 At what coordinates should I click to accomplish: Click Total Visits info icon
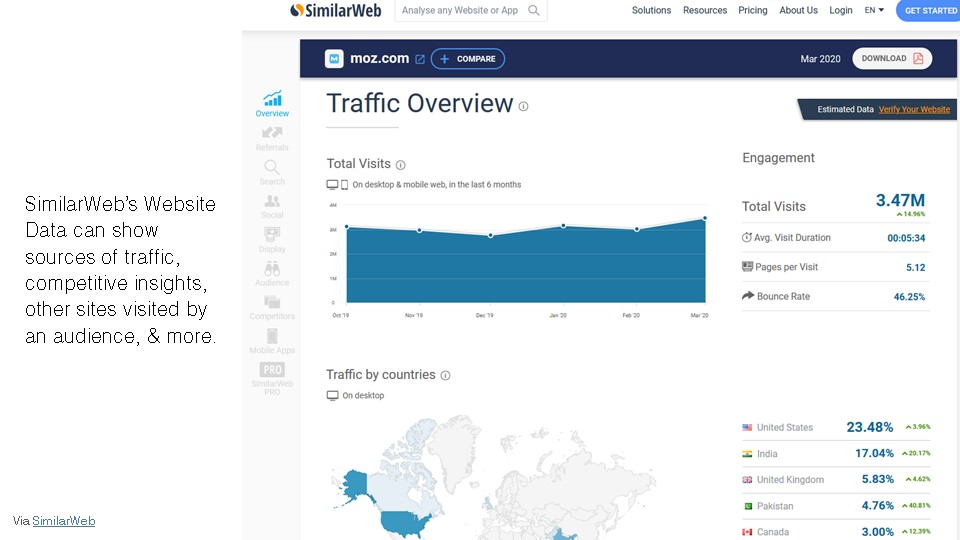pos(400,165)
